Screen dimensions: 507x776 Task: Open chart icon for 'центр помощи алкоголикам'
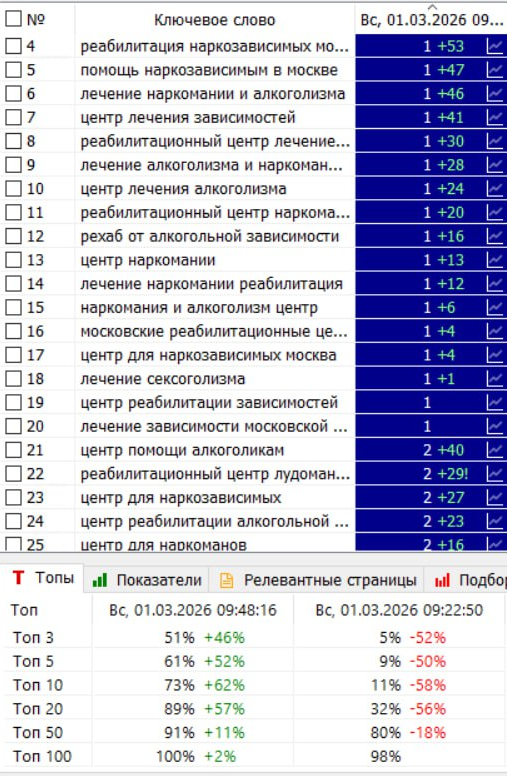(495, 450)
